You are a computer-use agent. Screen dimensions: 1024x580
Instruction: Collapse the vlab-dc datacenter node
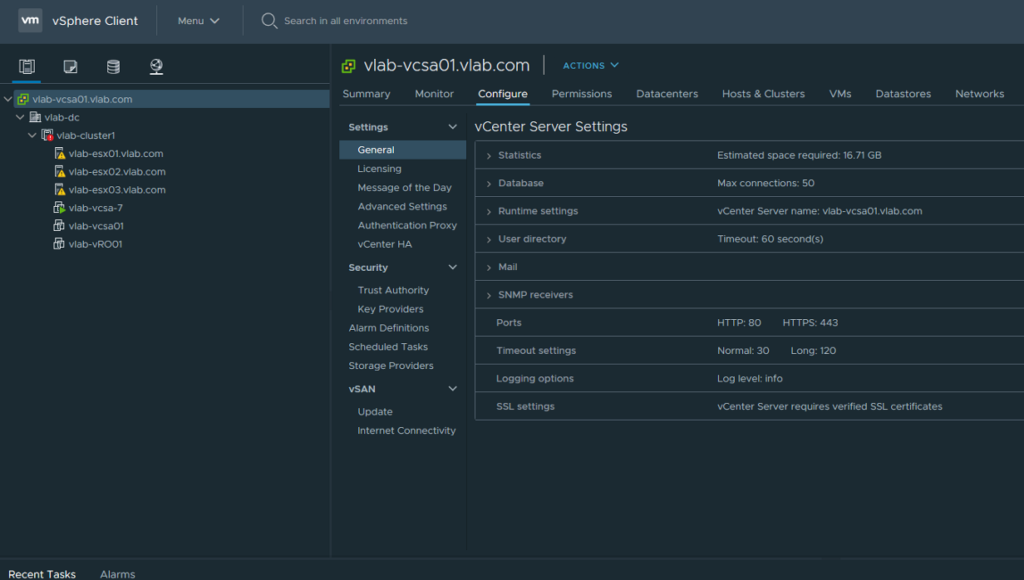(20, 118)
